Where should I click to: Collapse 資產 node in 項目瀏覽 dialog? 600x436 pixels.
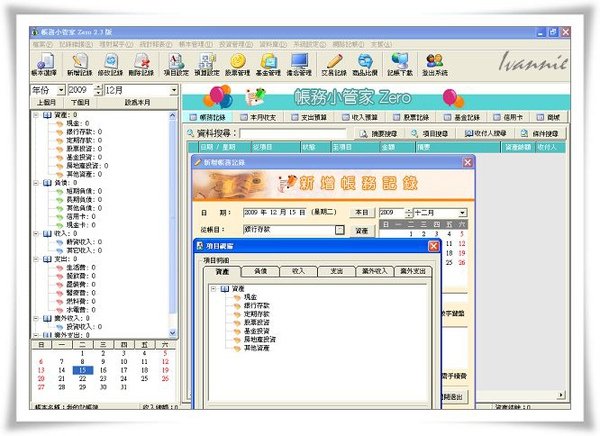pos(214,289)
